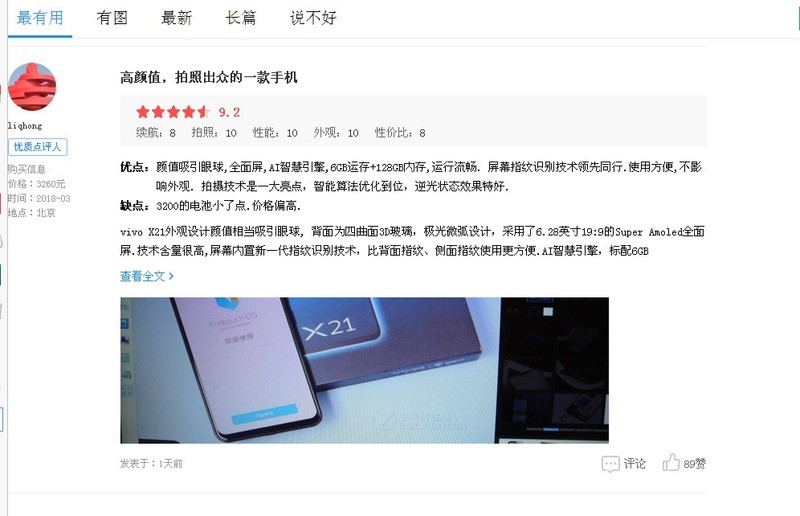Open the 评论 comment link
This screenshot has width=800, height=516.
click(x=634, y=463)
